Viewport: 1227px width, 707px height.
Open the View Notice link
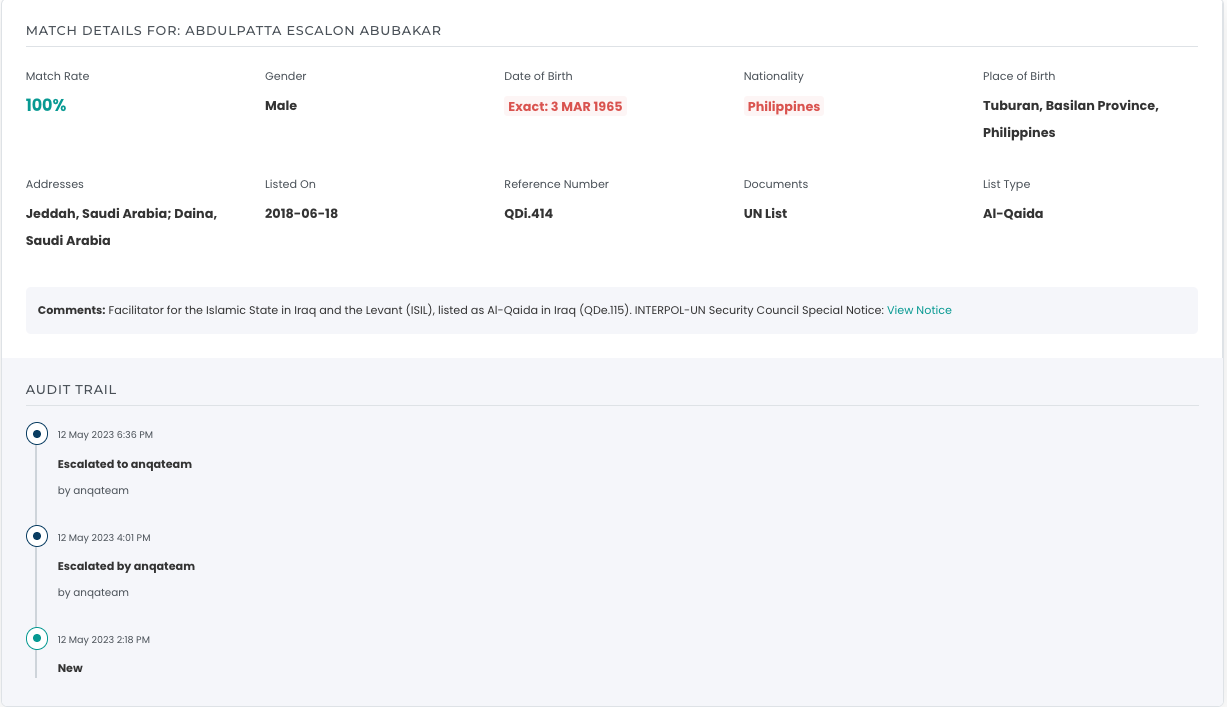click(919, 310)
